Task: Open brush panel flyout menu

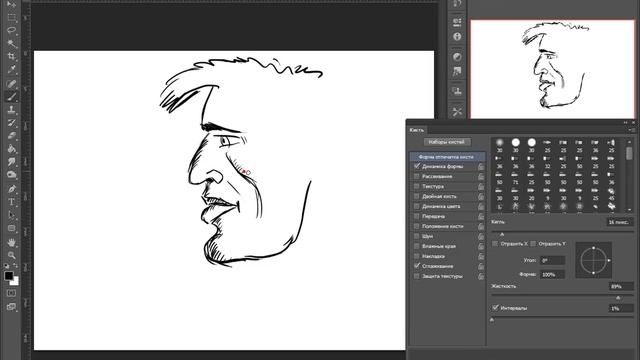Action: click(632, 130)
